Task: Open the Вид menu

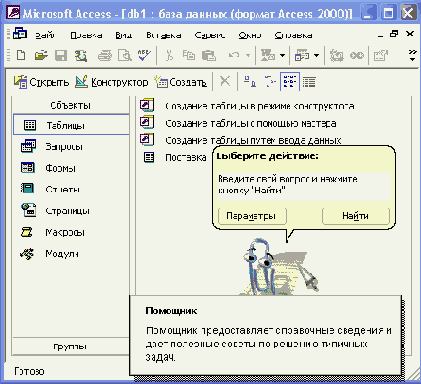Action: coord(124,35)
